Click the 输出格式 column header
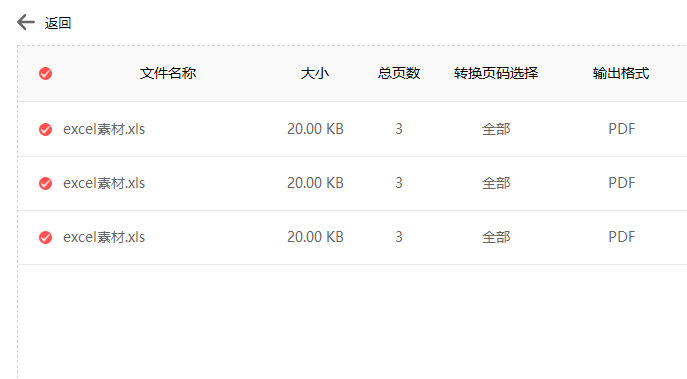This screenshot has width=687, height=379. [x=621, y=73]
